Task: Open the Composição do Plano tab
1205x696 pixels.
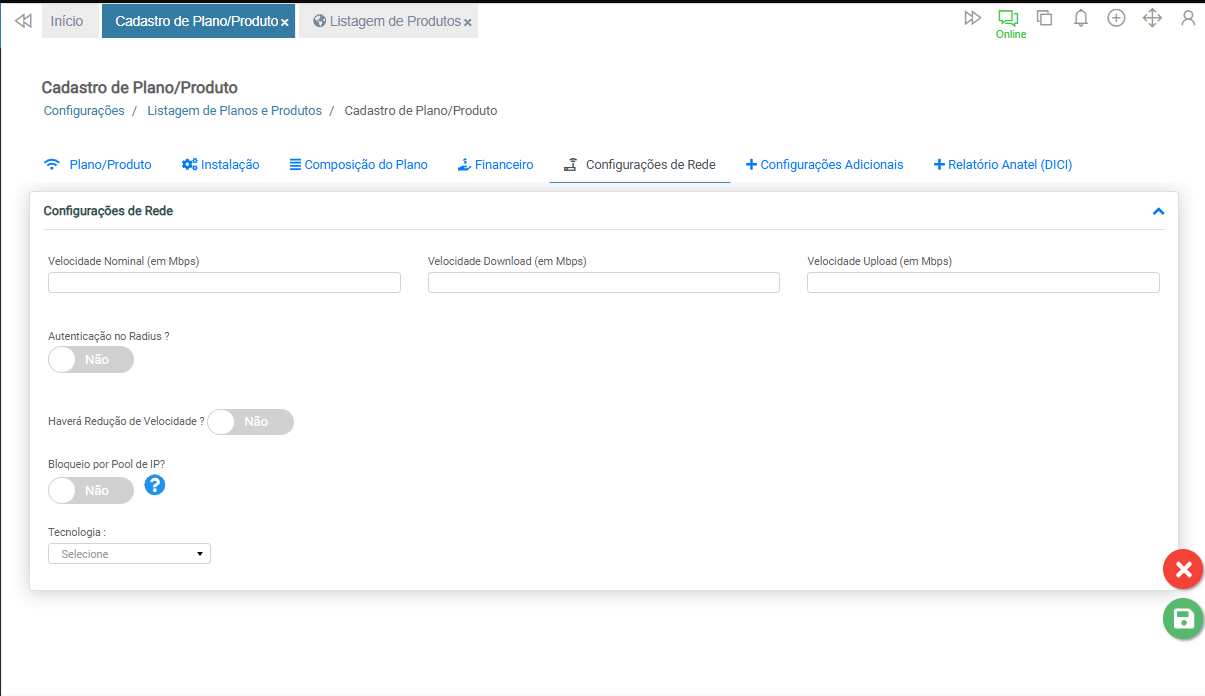Action: (x=358, y=165)
